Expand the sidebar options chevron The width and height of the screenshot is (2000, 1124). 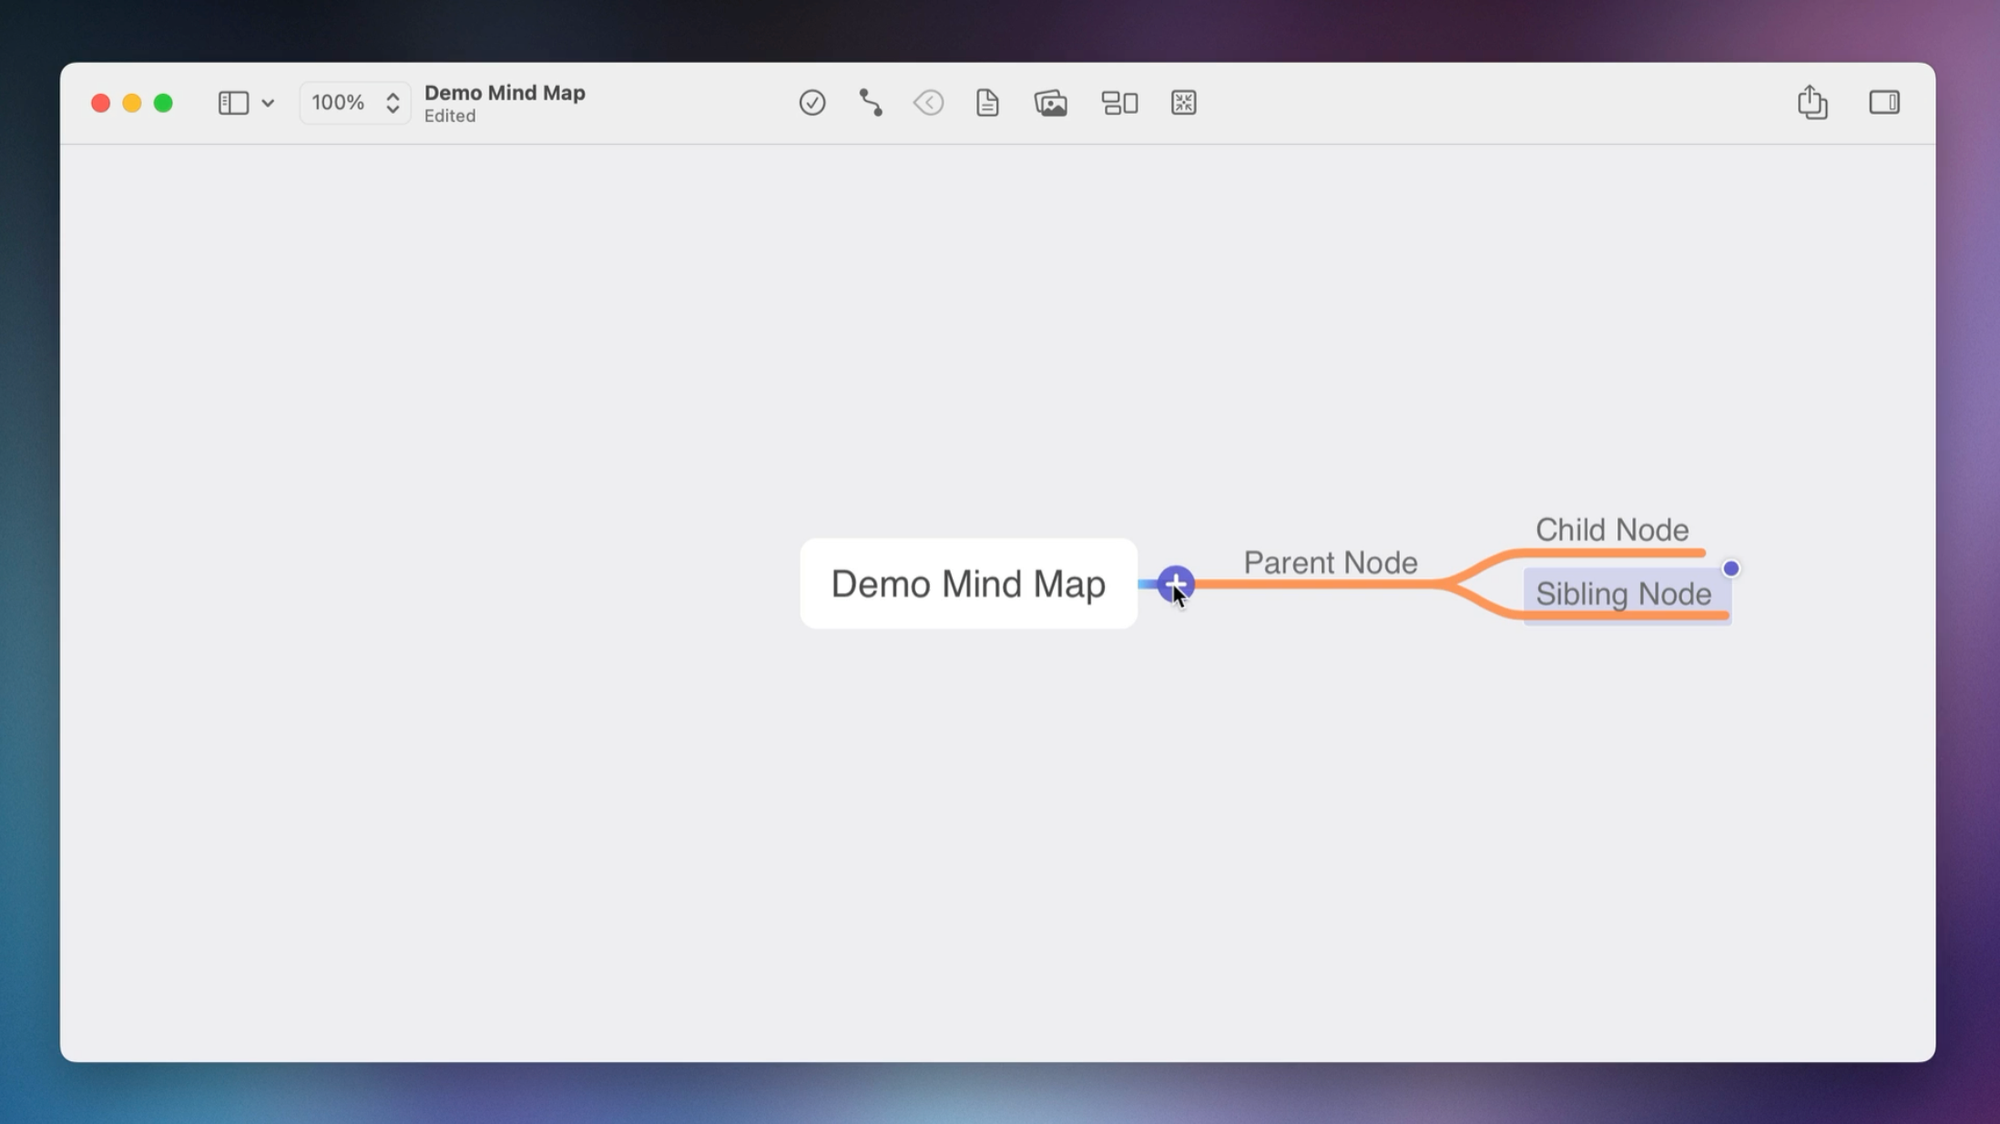click(268, 102)
